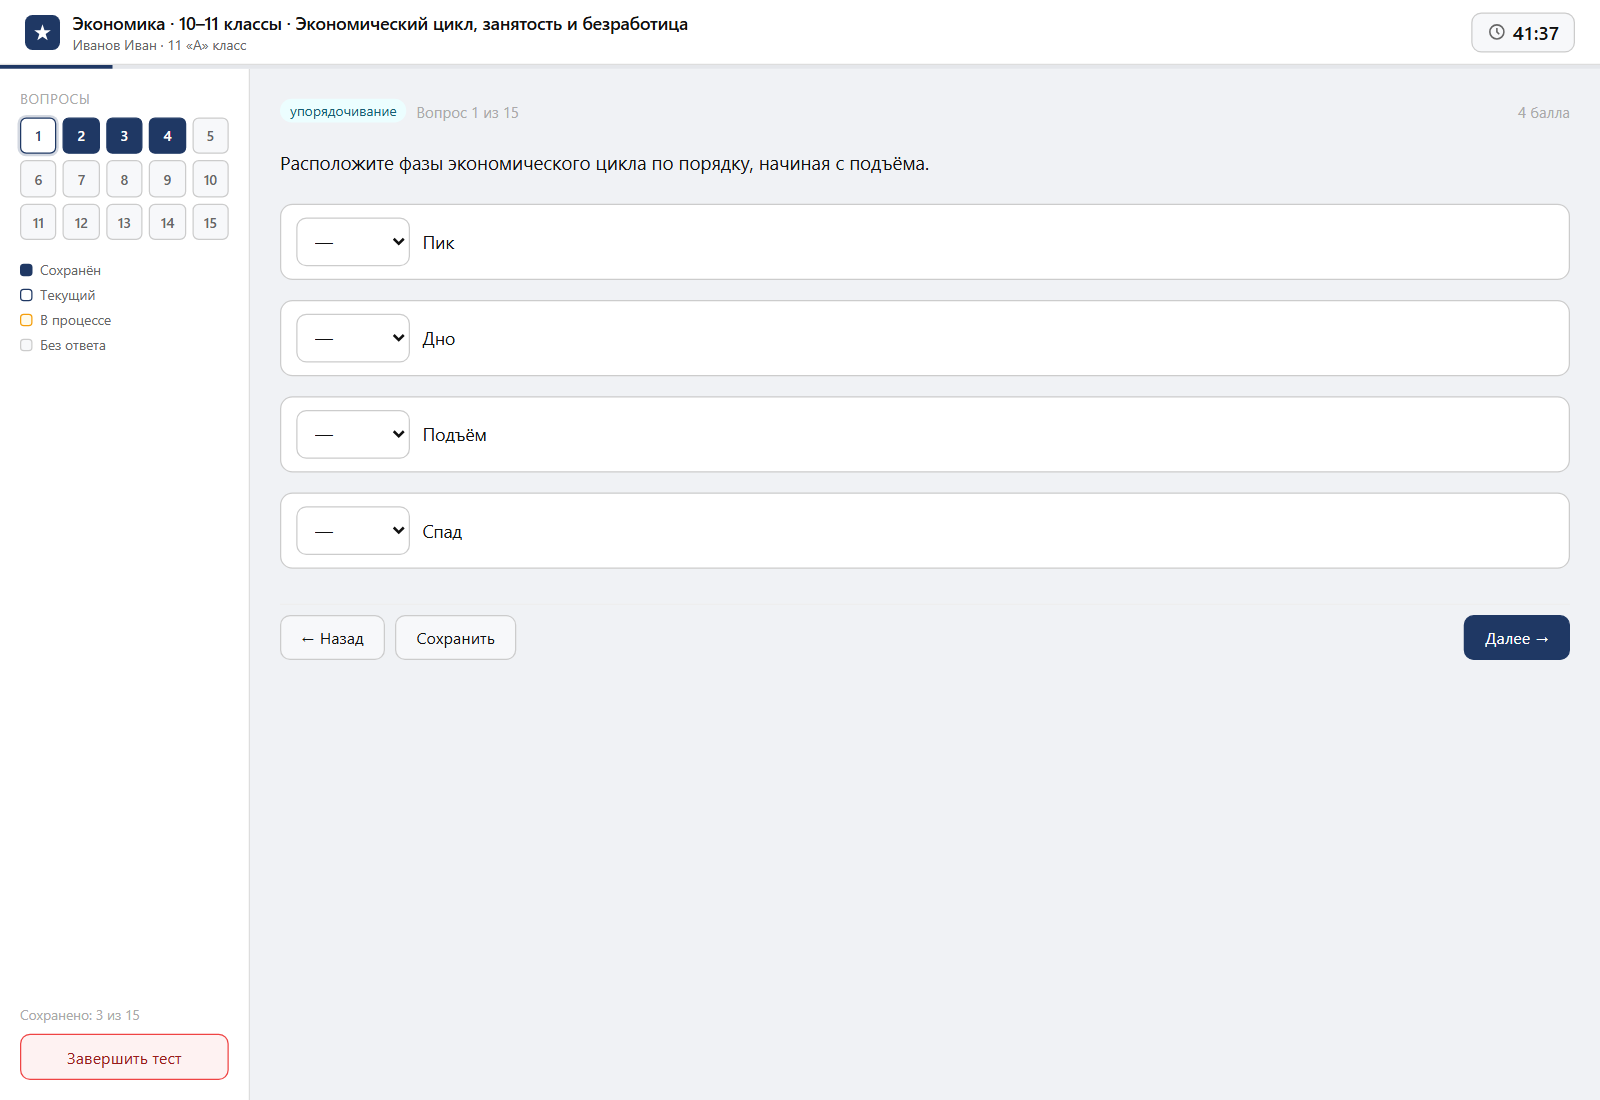This screenshot has height=1100, width=1600.
Task: Save the answer with Сохранить
Action: [x=455, y=638]
